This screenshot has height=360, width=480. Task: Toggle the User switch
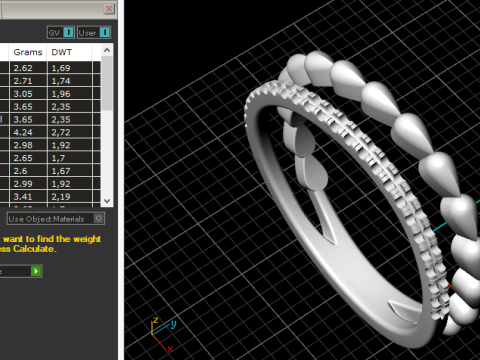(94, 33)
